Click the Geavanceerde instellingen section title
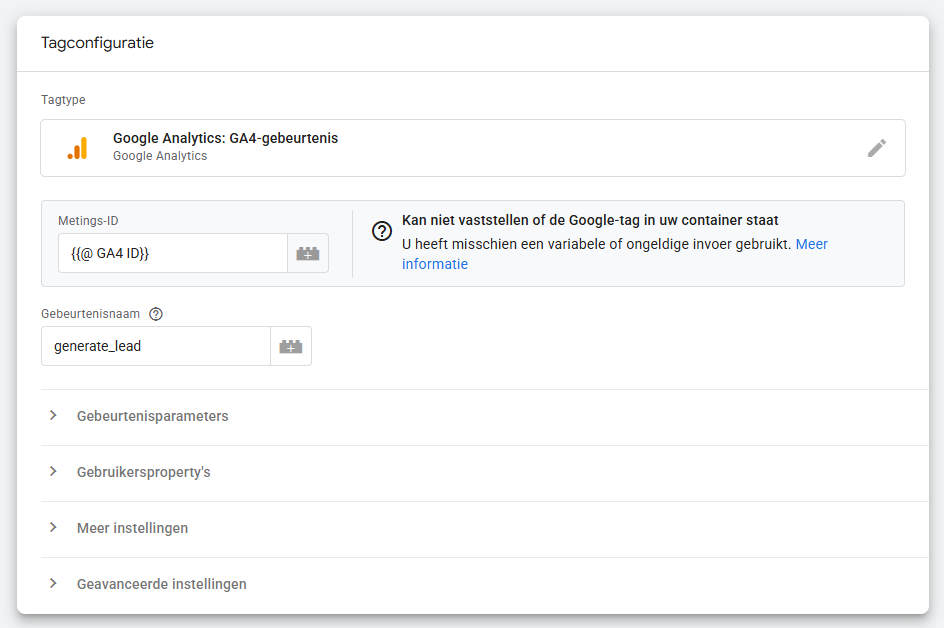The width and height of the screenshot is (944, 628). click(x=161, y=584)
